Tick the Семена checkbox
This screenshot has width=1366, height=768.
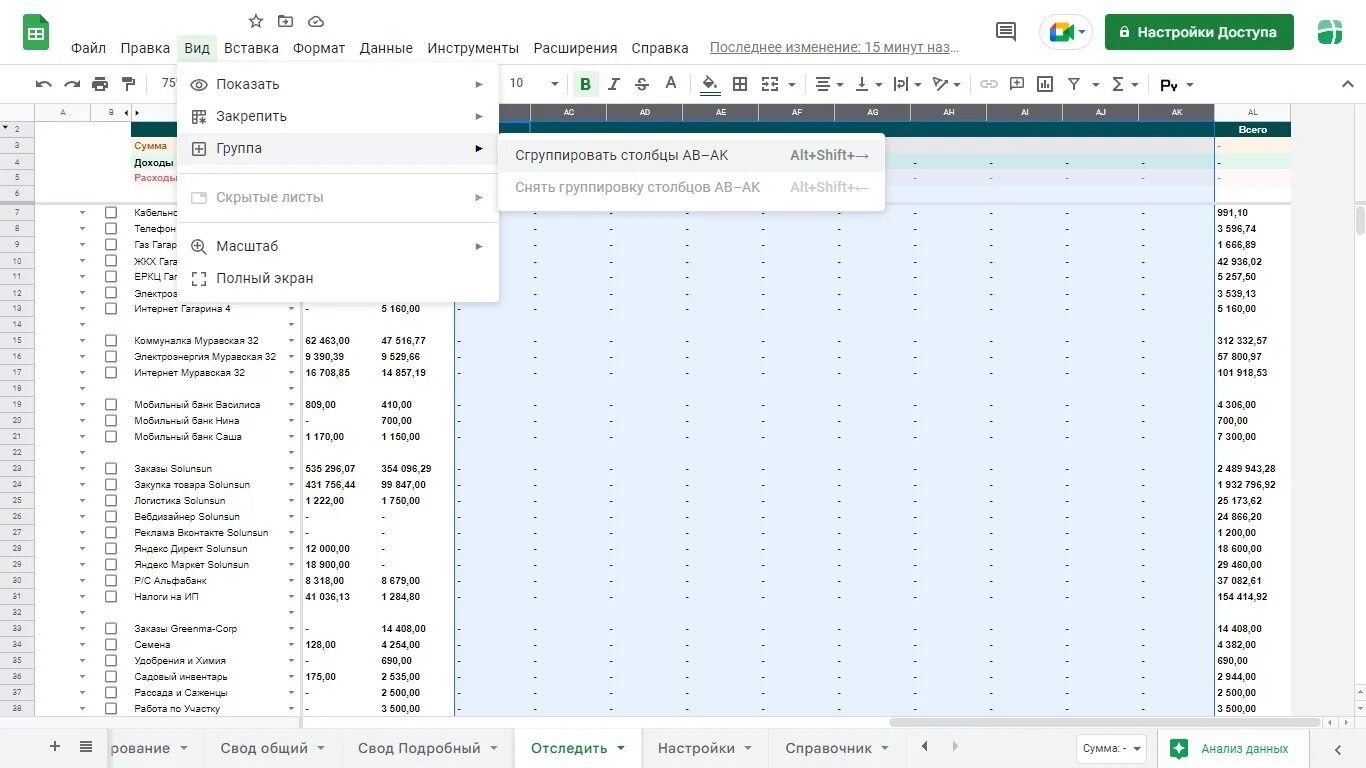pos(111,645)
